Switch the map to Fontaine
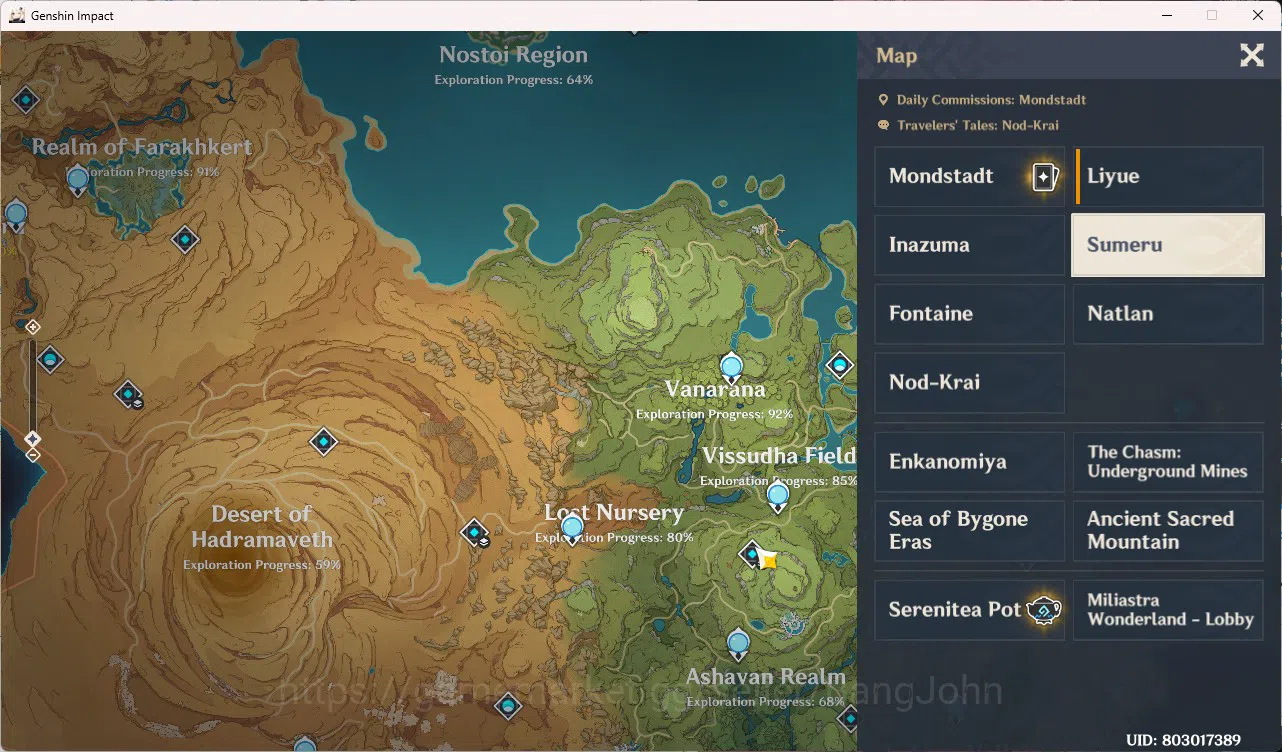This screenshot has height=752, width=1282. point(969,314)
